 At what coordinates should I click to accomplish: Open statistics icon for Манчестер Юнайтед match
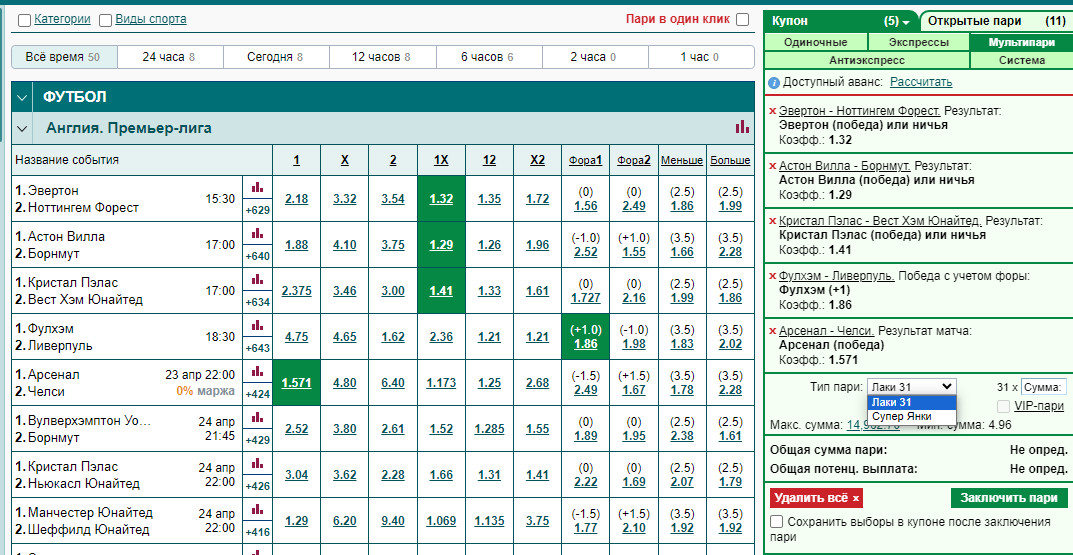click(x=257, y=510)
